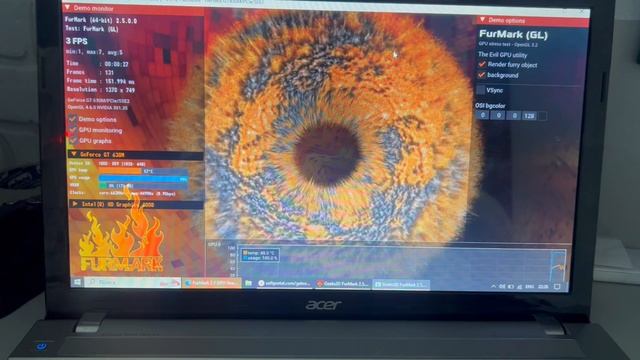
Task: Switch to the softportal.com browser window
Action: coord(284,284)
